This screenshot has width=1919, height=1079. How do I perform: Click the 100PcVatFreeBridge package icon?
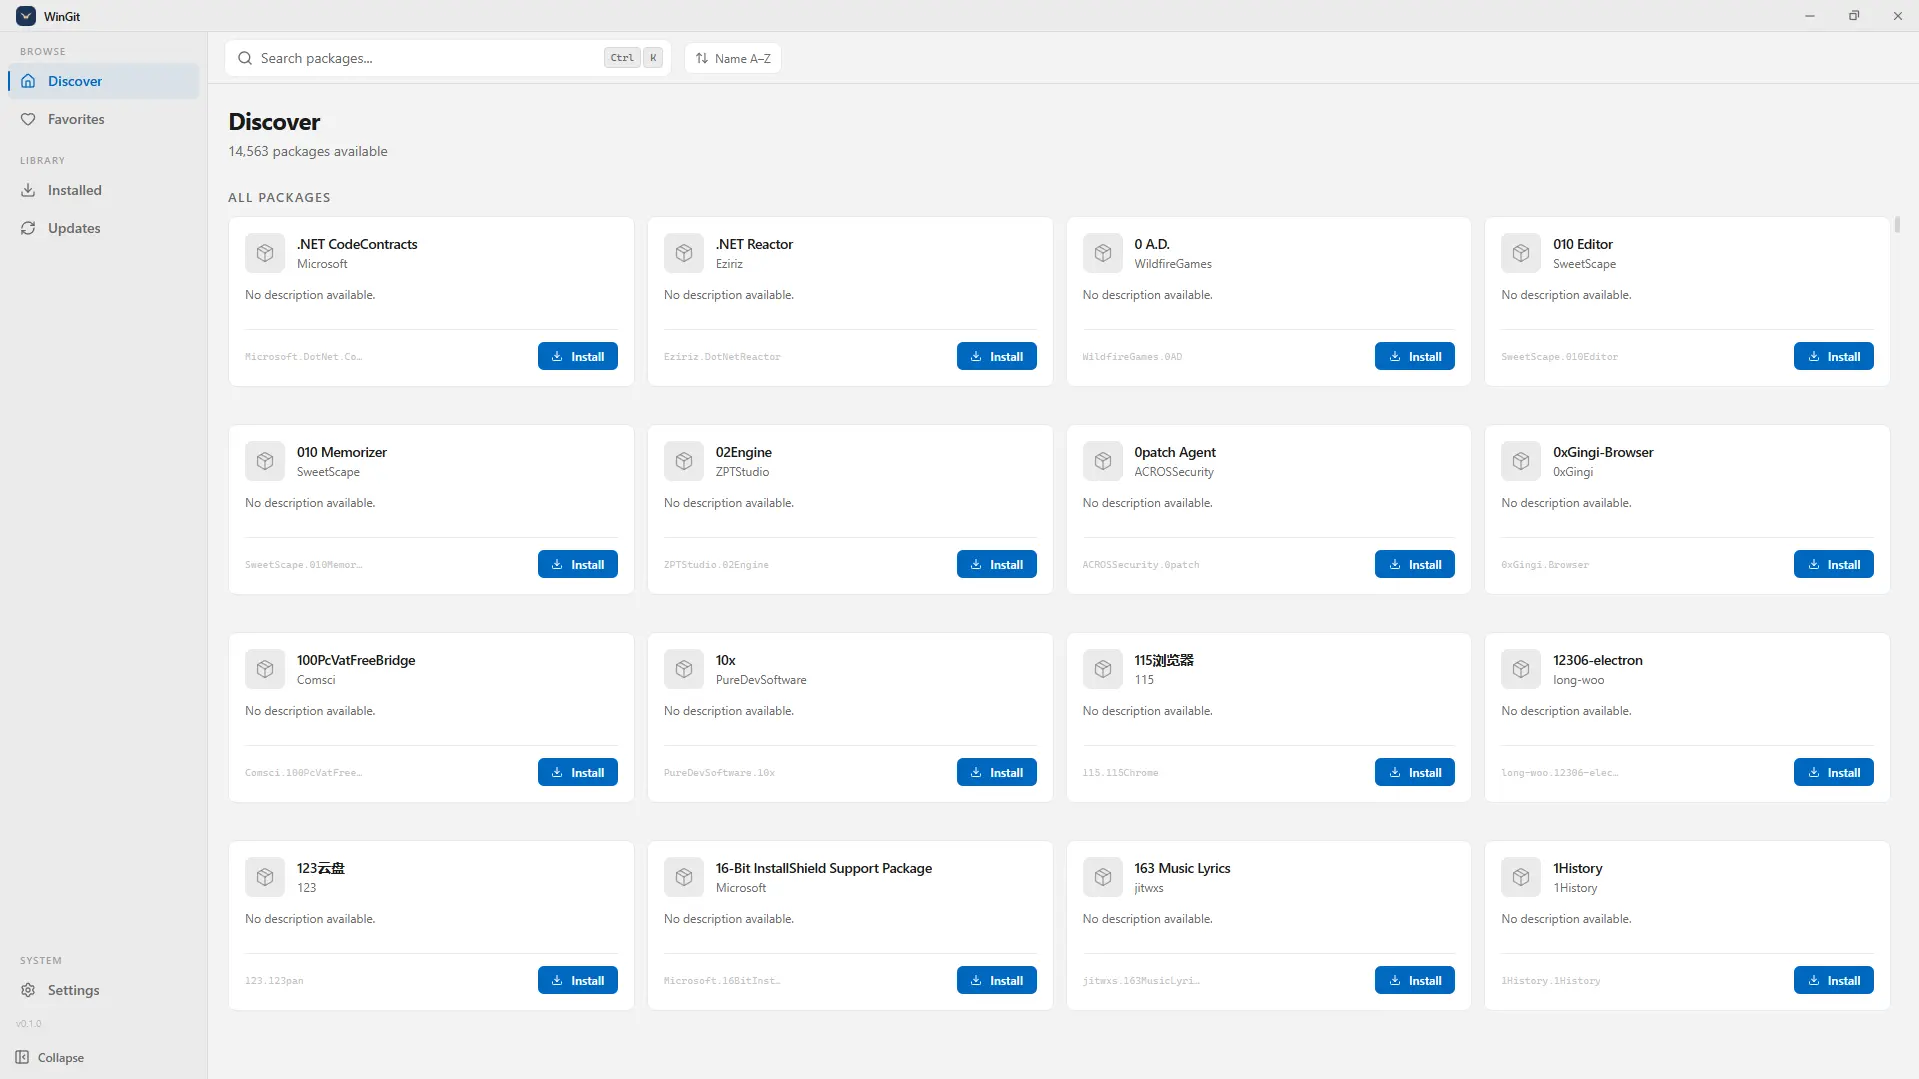coord(265,669)
